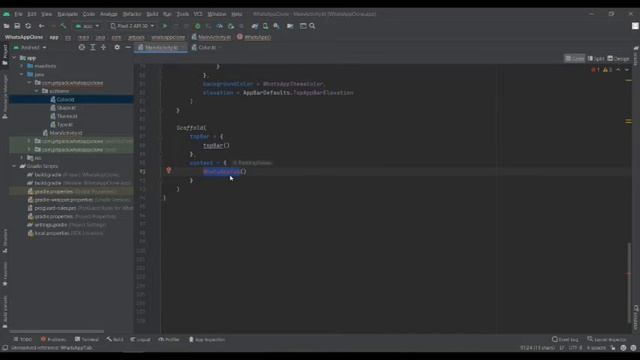Click the Expand All project tree icon
This screenshot has width=640, height=360.
[x=93, y=47]
